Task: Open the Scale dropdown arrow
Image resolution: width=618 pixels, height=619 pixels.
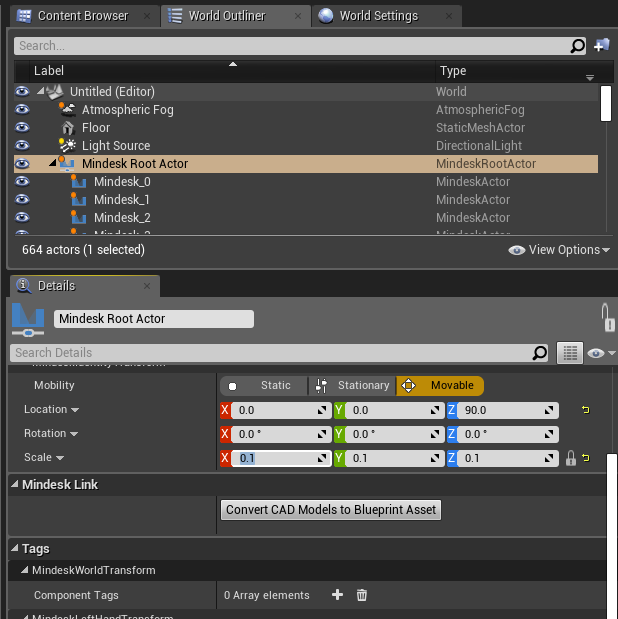Action: click(x=60, y=458)
